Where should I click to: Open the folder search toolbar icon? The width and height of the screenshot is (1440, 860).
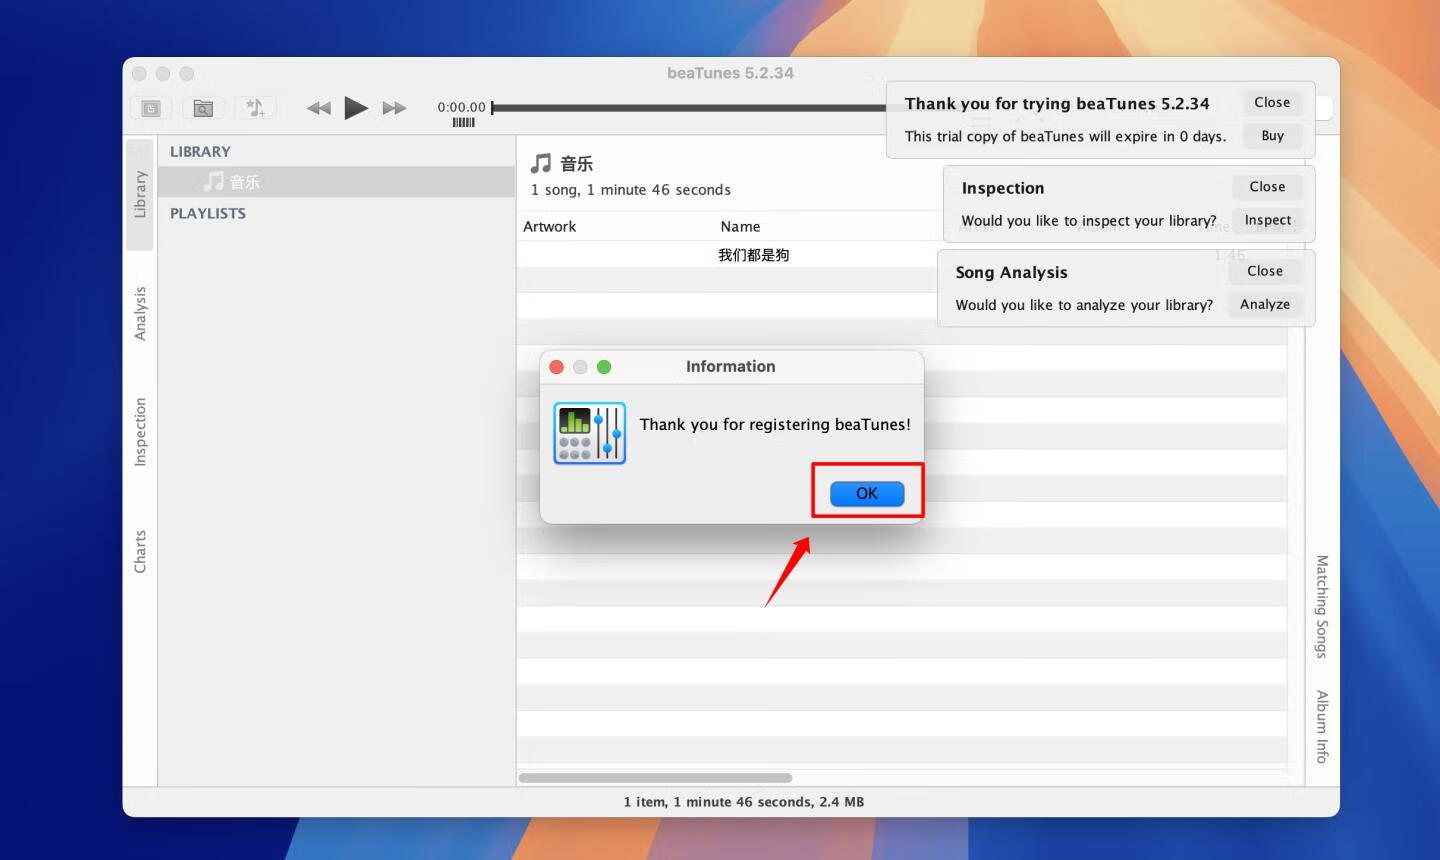tap(203, 108)
